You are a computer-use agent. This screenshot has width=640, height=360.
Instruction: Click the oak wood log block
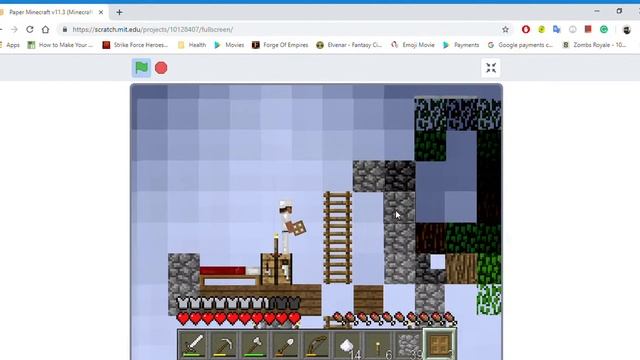461,269
